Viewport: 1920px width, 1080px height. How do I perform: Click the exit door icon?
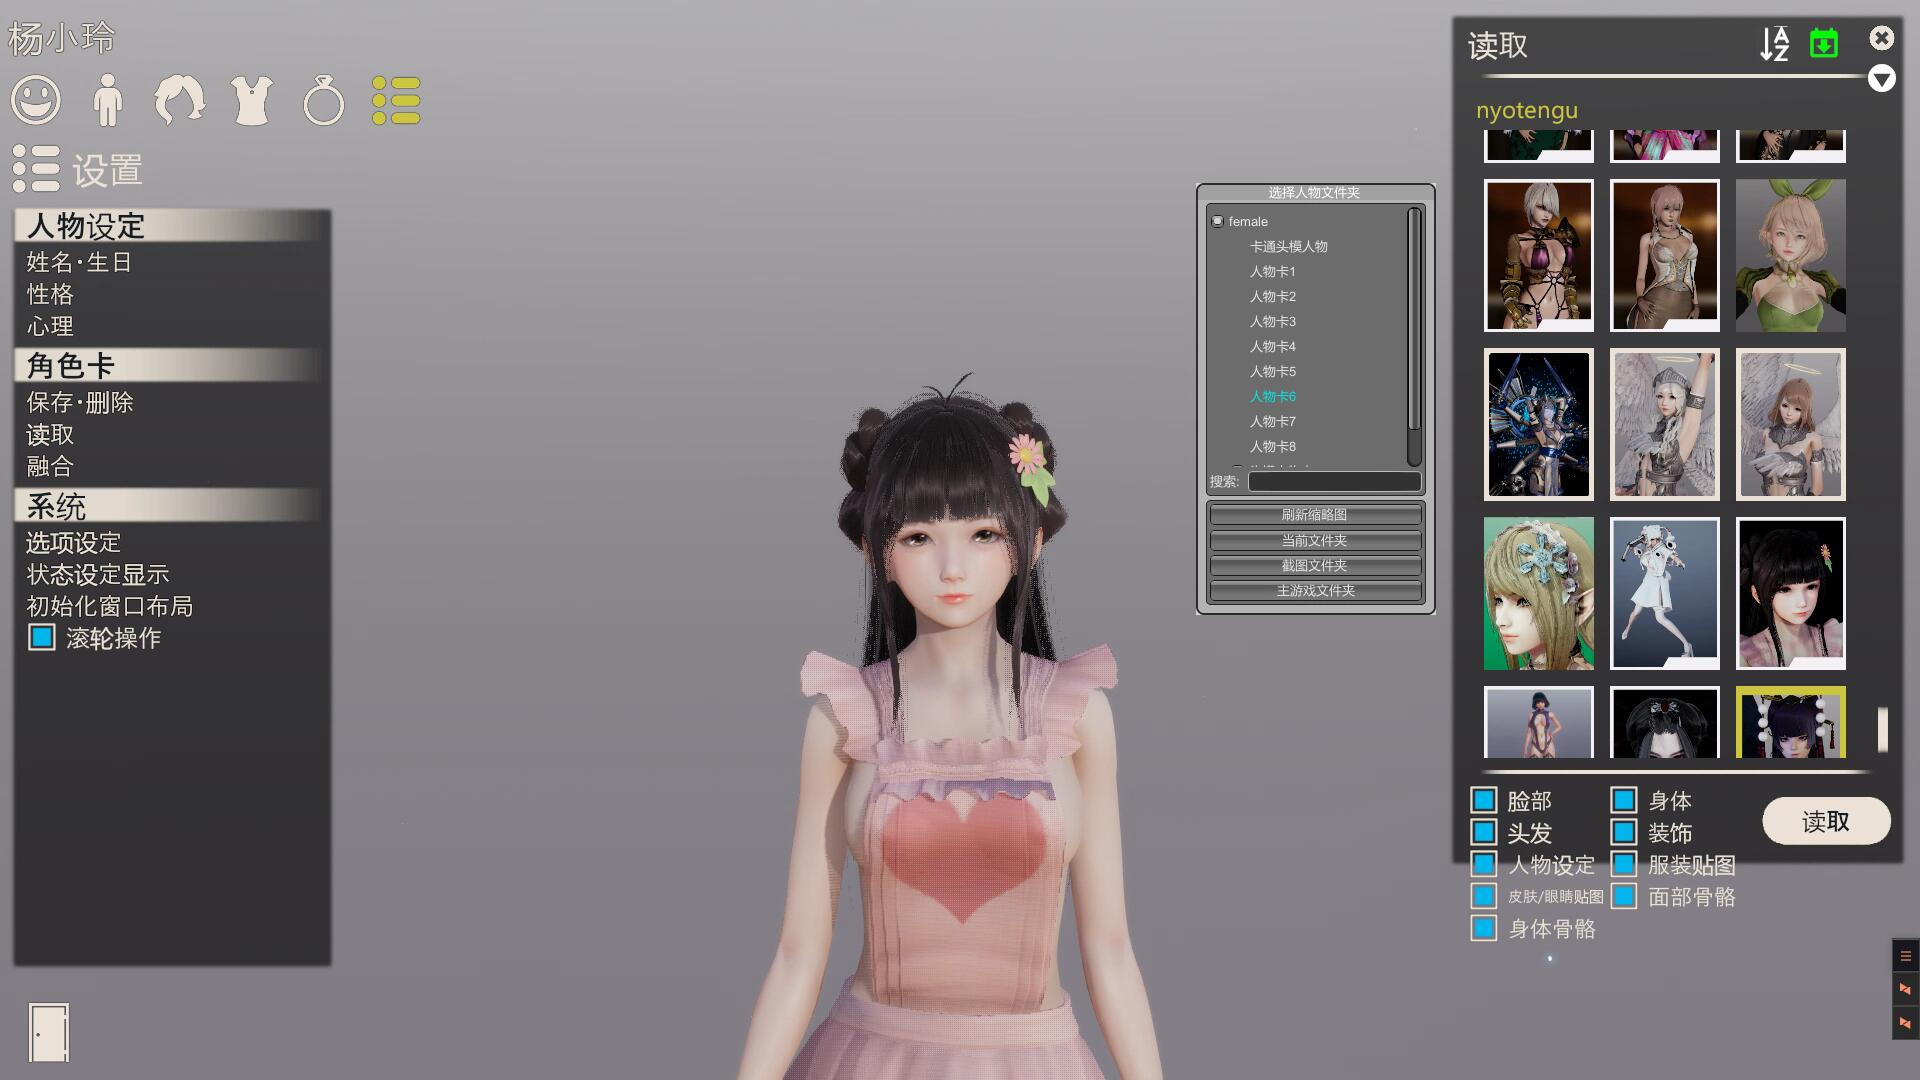point(48,1032)
